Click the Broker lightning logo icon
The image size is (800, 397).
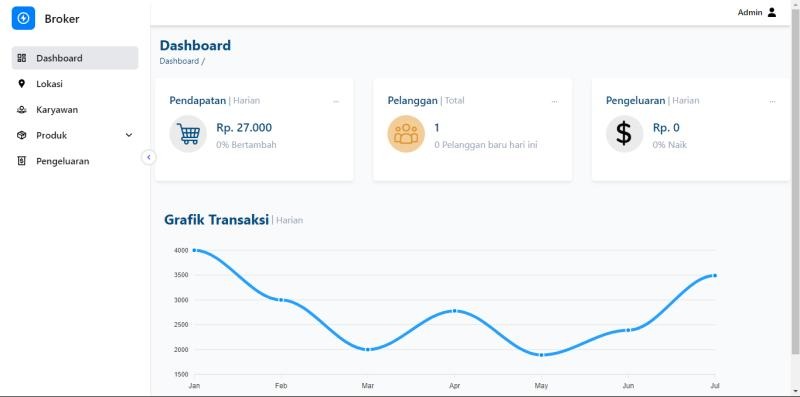pyautogui.click(x=23, y=18)
